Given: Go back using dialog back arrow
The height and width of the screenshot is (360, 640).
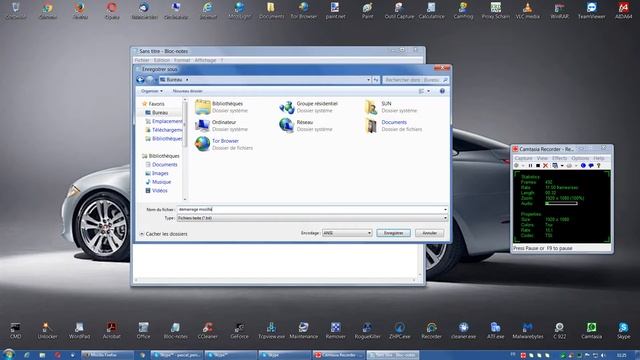Looking at the screenshot, I should pyautogui.click(x=140, y=80).
